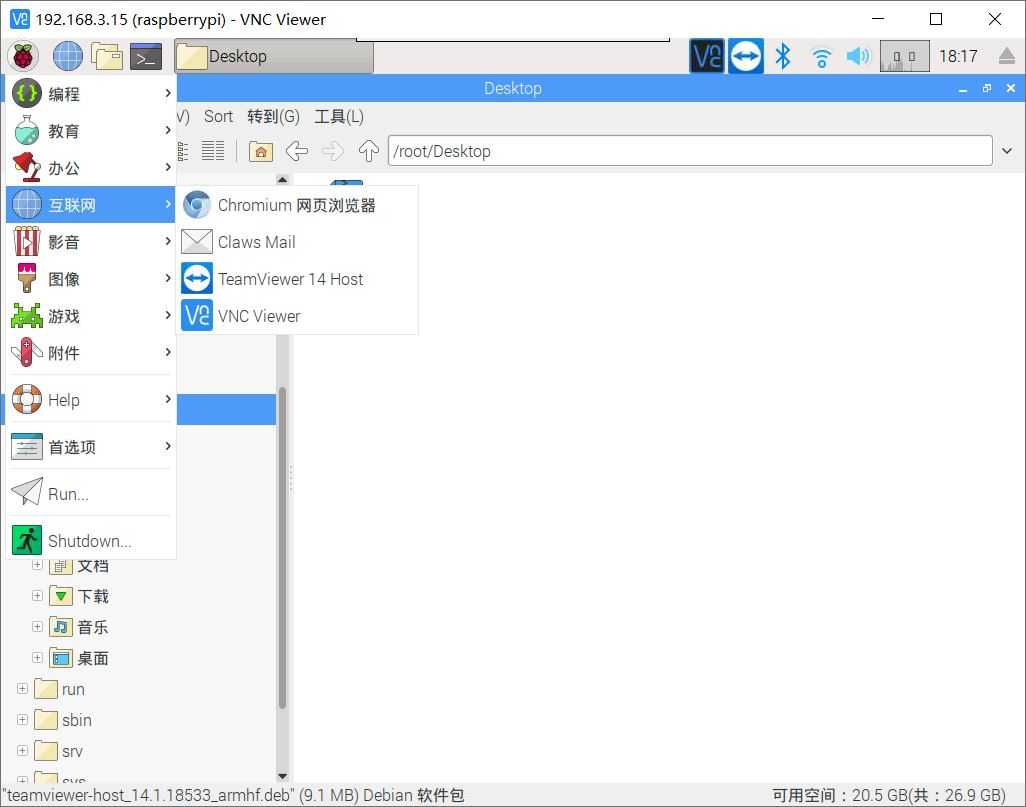Choose Shutdown... from the main menu
The height and width of the screenshot is (807, 1026).
(90, 541)
